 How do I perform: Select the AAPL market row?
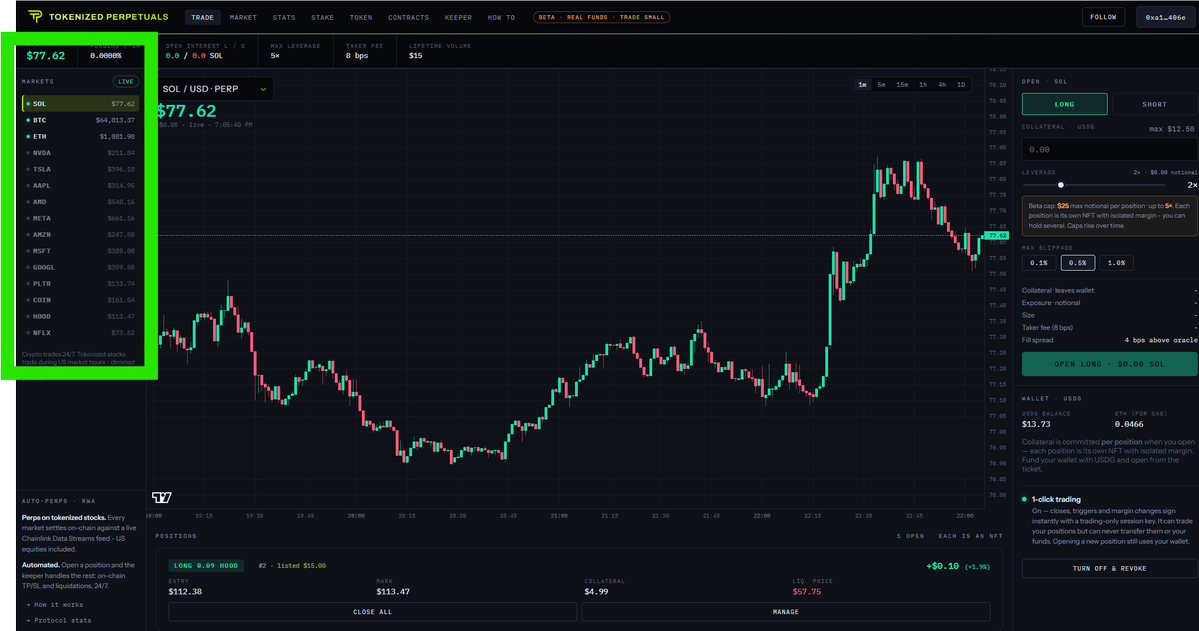point(80,185)
